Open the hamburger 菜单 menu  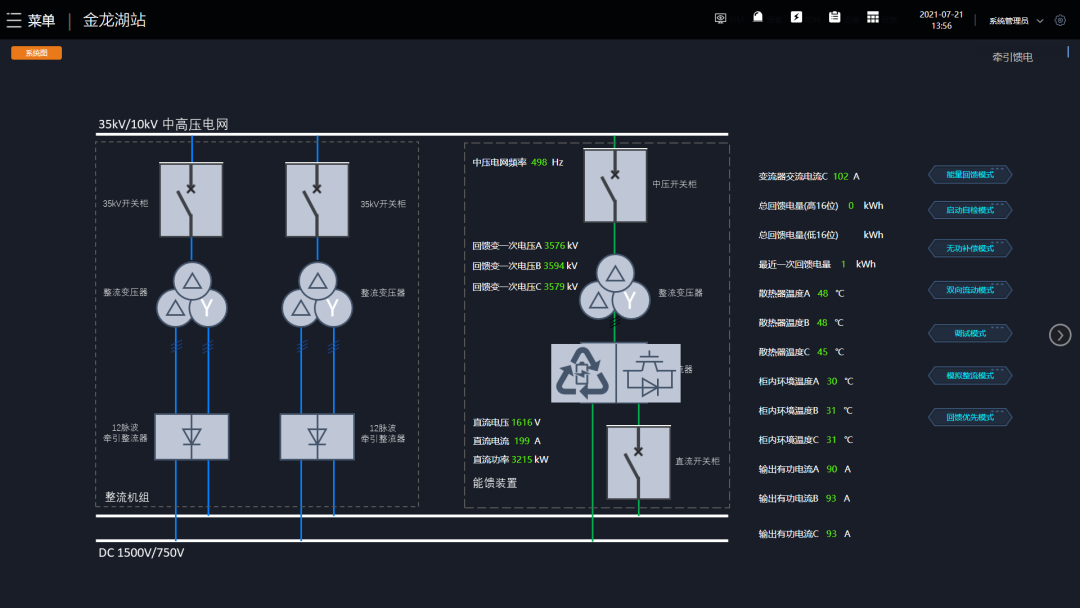click(30, 20)
